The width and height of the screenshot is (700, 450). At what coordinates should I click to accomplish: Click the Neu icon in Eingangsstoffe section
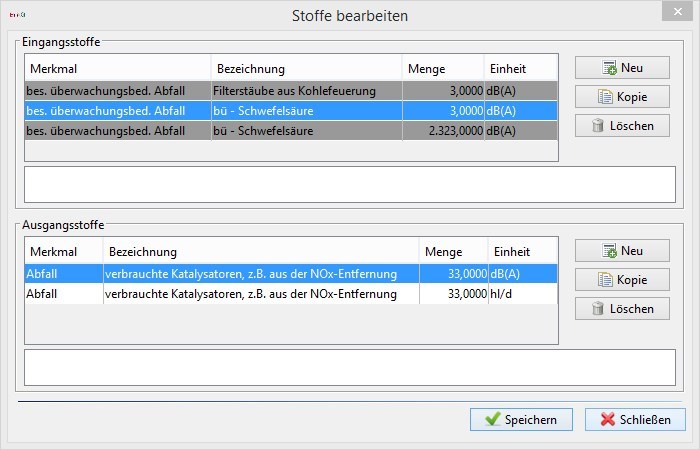click(x=609, y=68)
